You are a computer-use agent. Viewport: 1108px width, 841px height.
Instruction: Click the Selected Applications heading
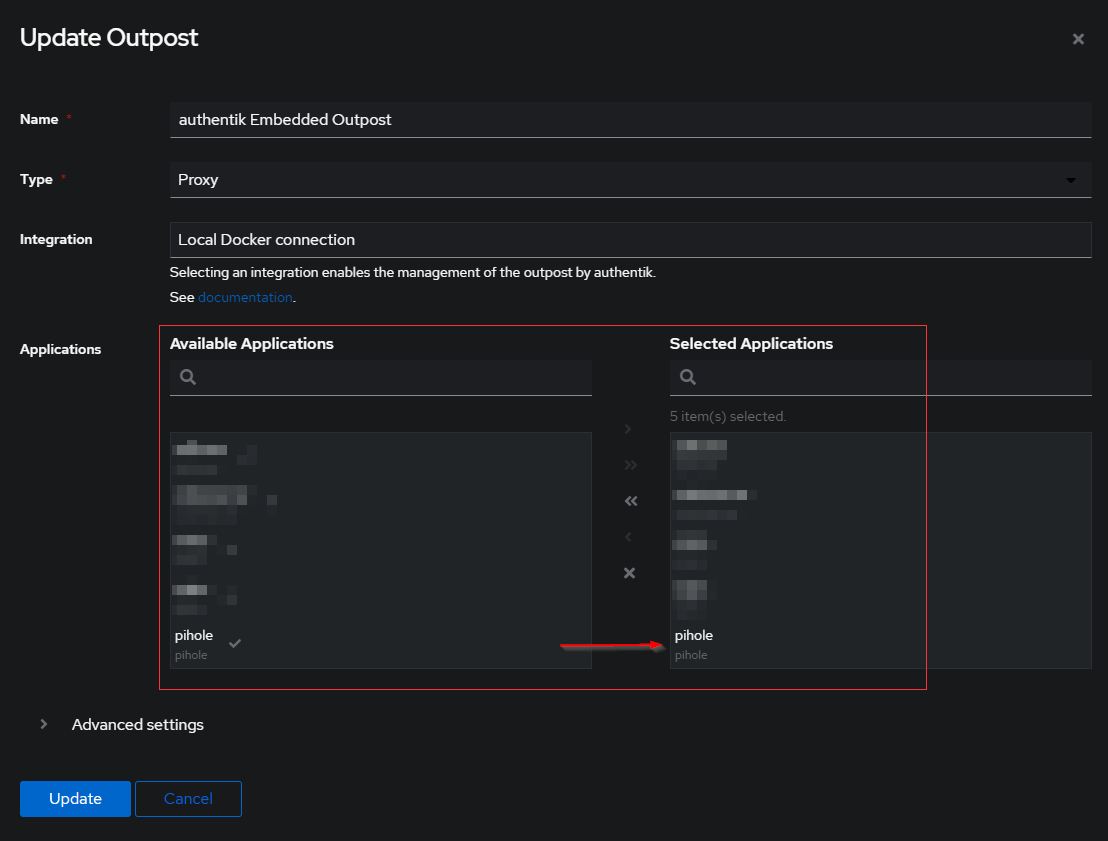751,343
